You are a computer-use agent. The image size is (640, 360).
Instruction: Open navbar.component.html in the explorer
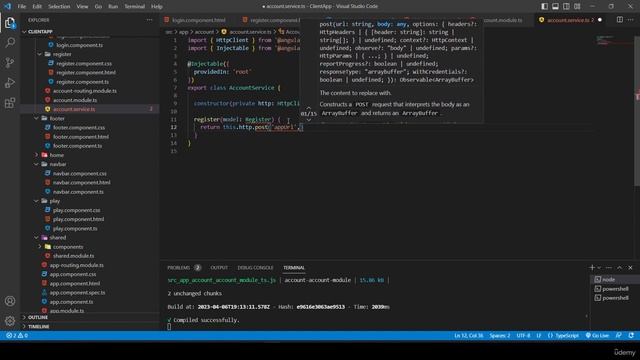pyautogui.click(x=82, y=182)
